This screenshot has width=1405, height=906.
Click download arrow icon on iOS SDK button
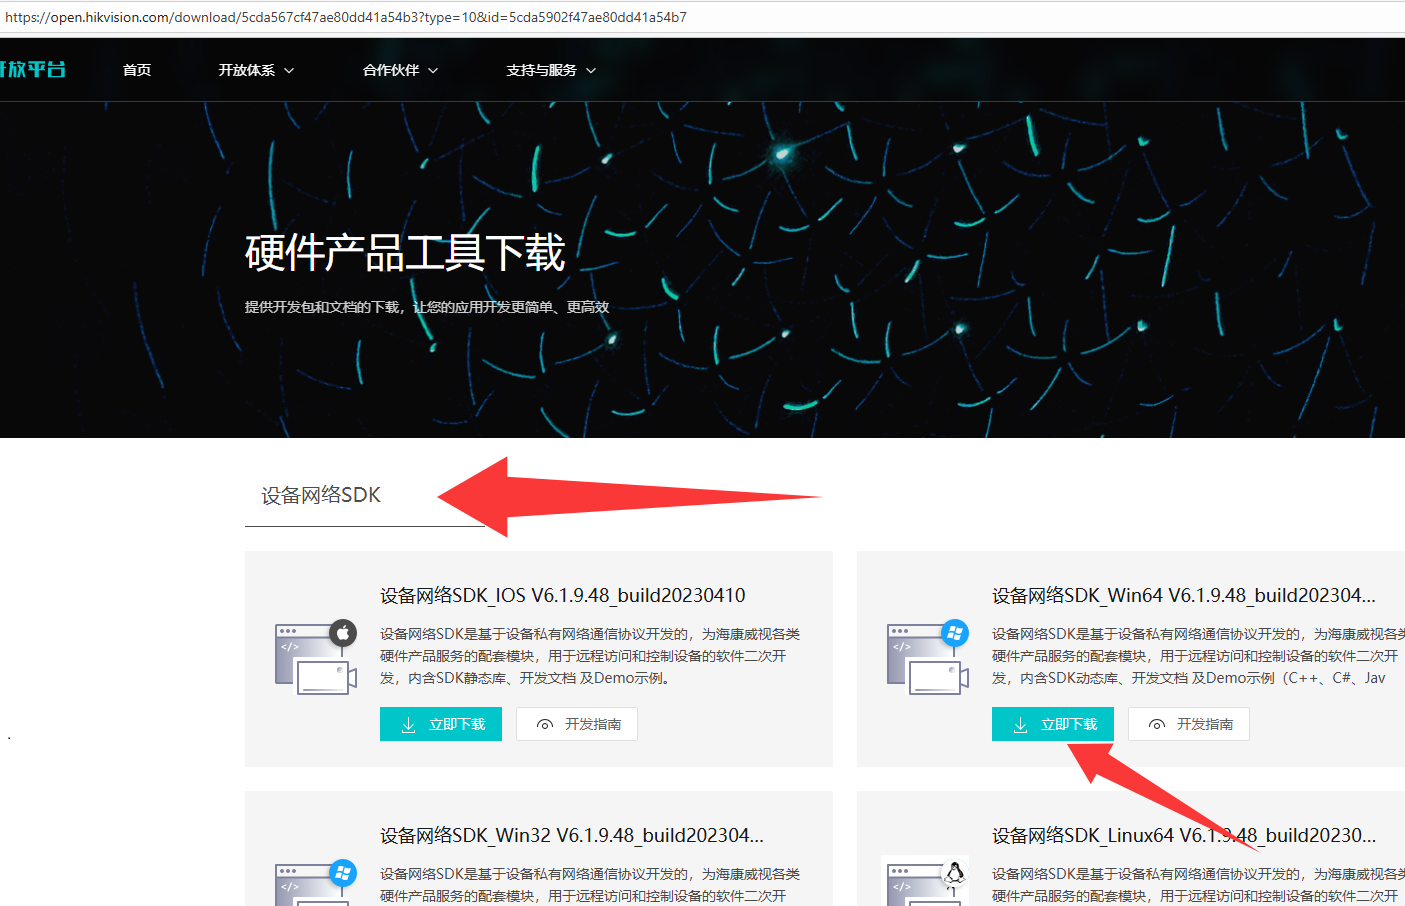[408, 725]
